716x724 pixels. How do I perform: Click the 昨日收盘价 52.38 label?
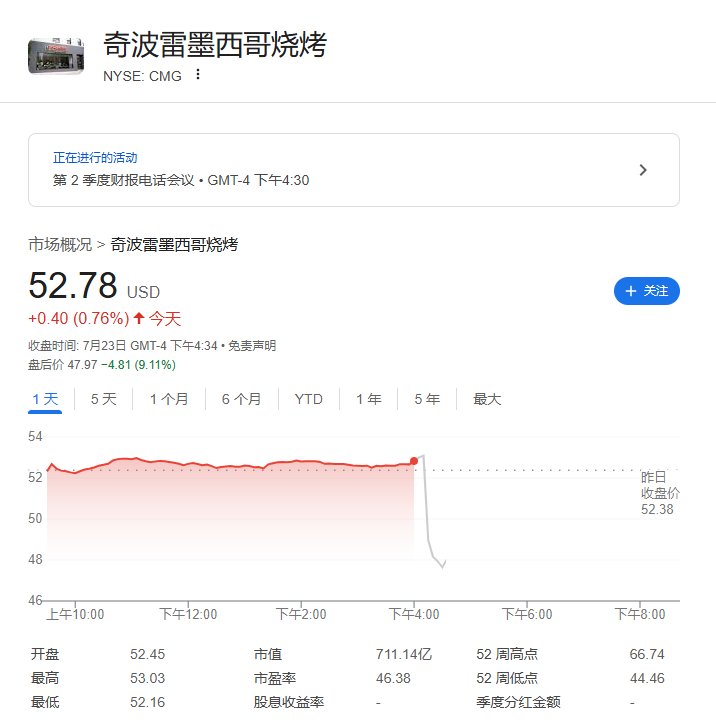[x=660, y=493]
